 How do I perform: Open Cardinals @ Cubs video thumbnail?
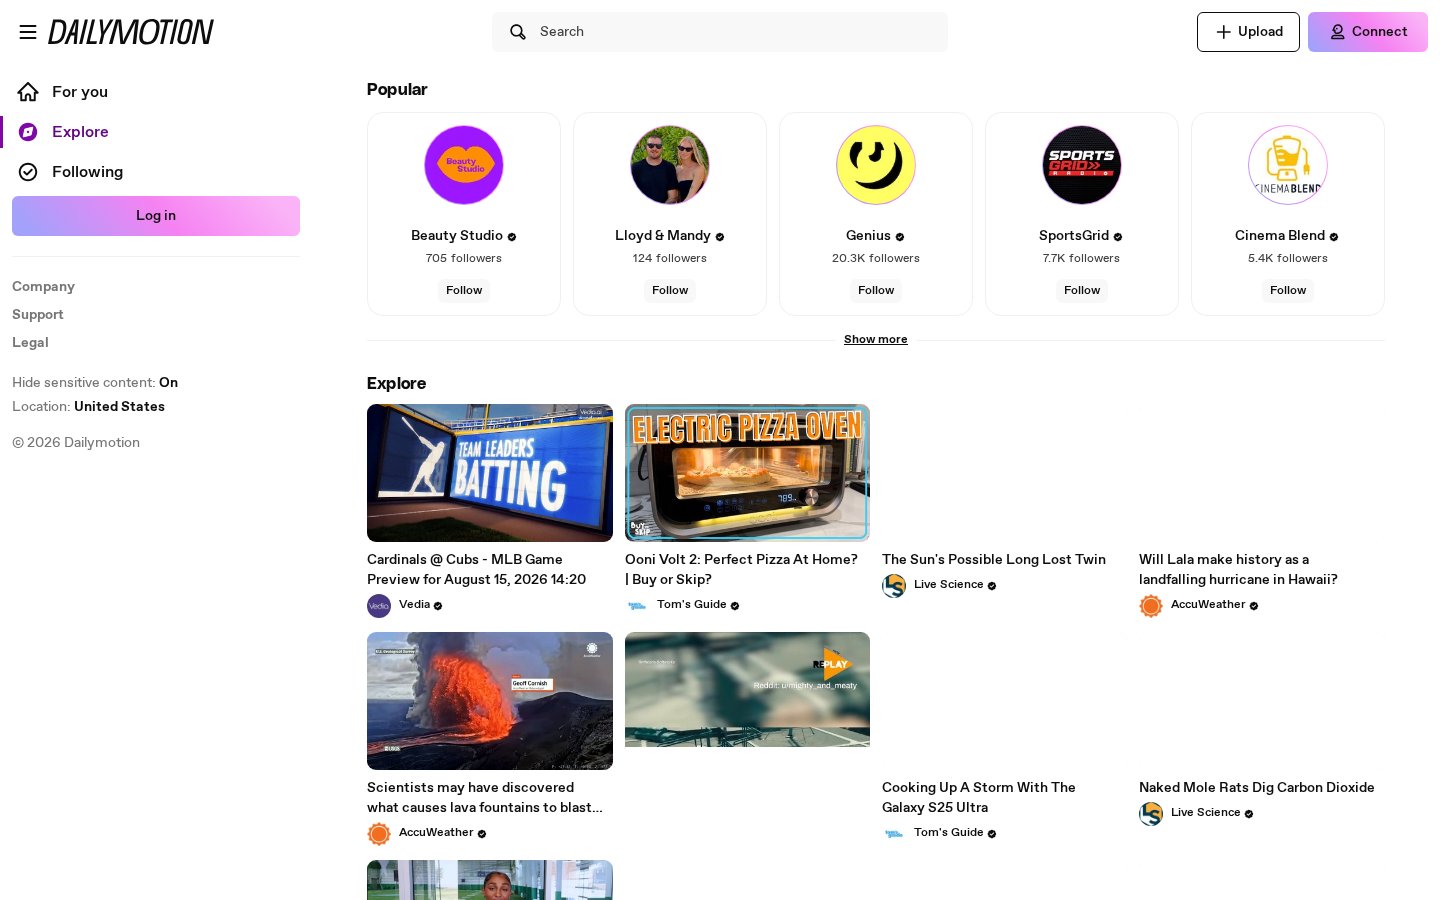[x=490, y=473]
